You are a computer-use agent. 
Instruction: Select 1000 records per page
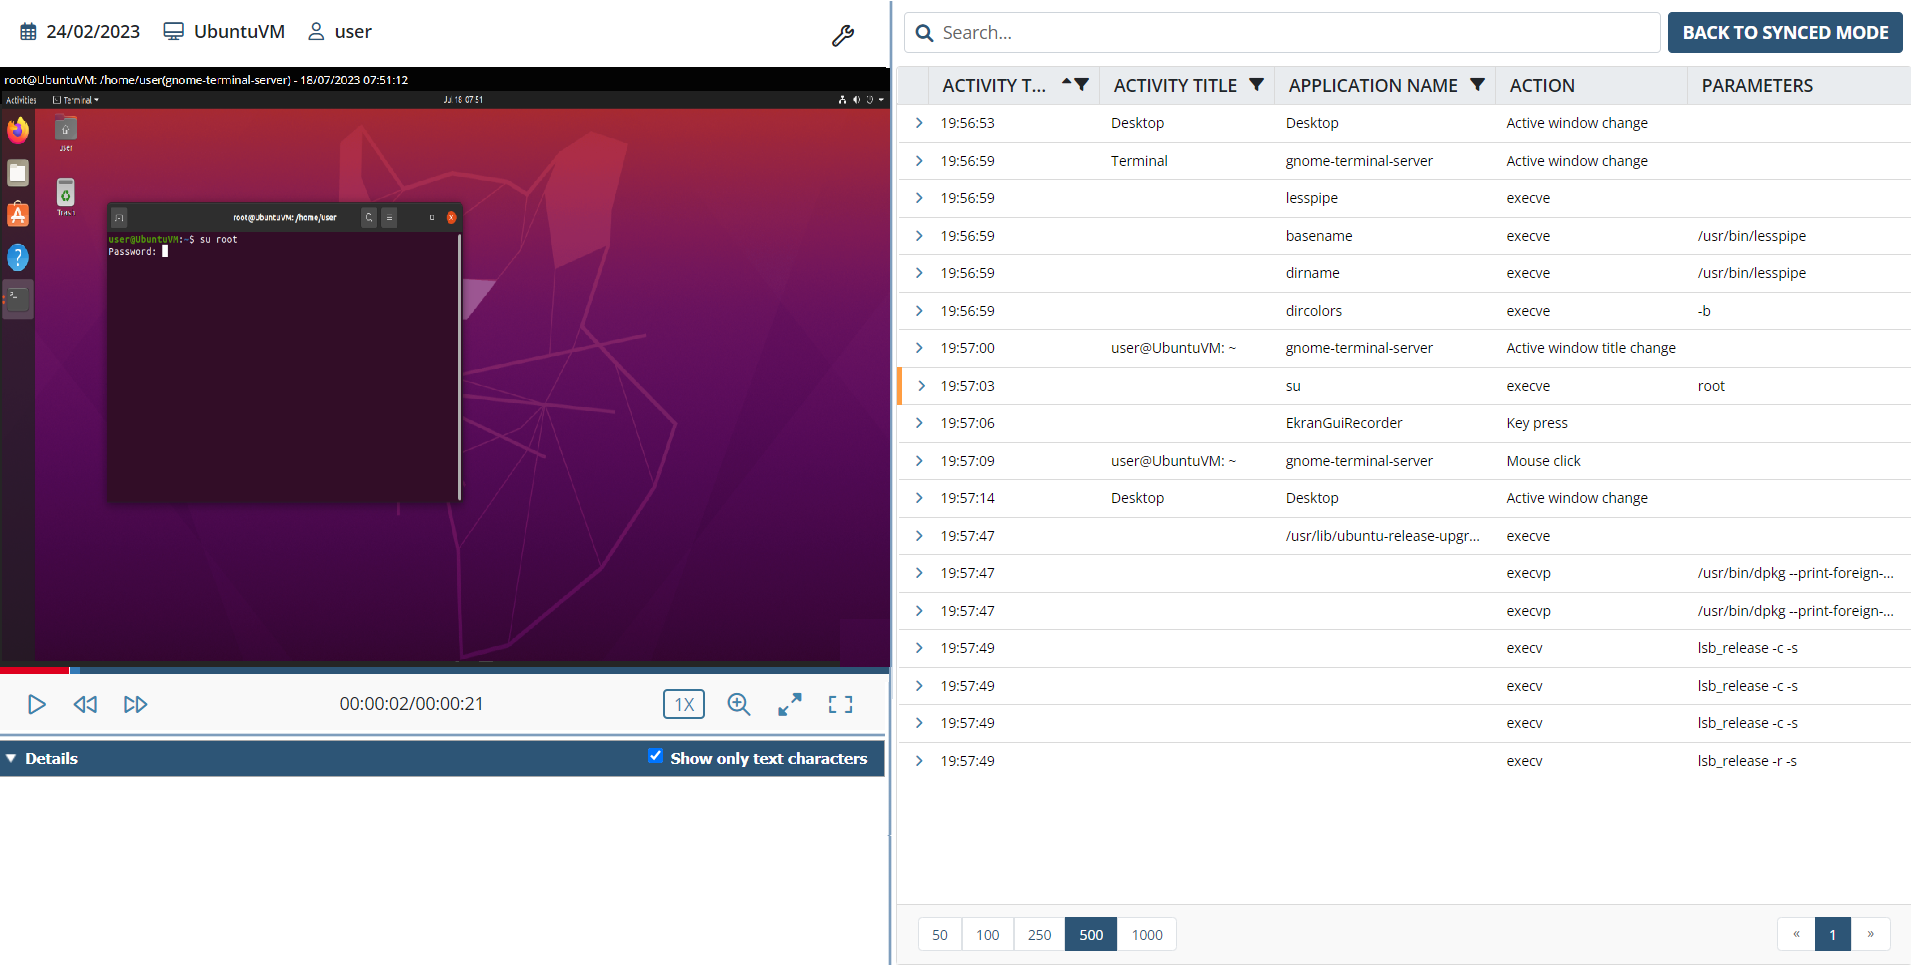(x=1147, y=935)
